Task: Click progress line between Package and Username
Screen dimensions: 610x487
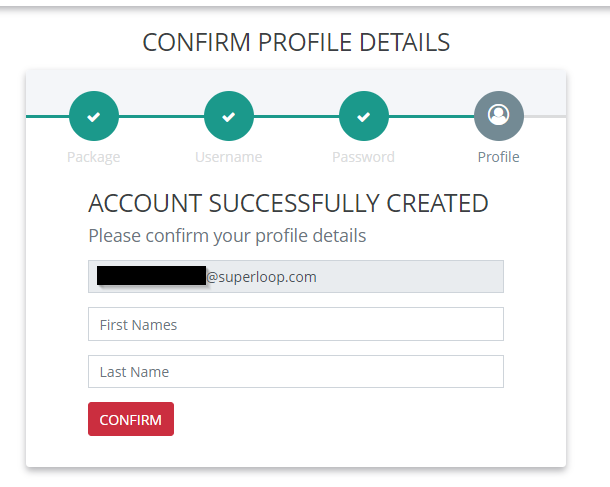Action: tap(161, 117)
